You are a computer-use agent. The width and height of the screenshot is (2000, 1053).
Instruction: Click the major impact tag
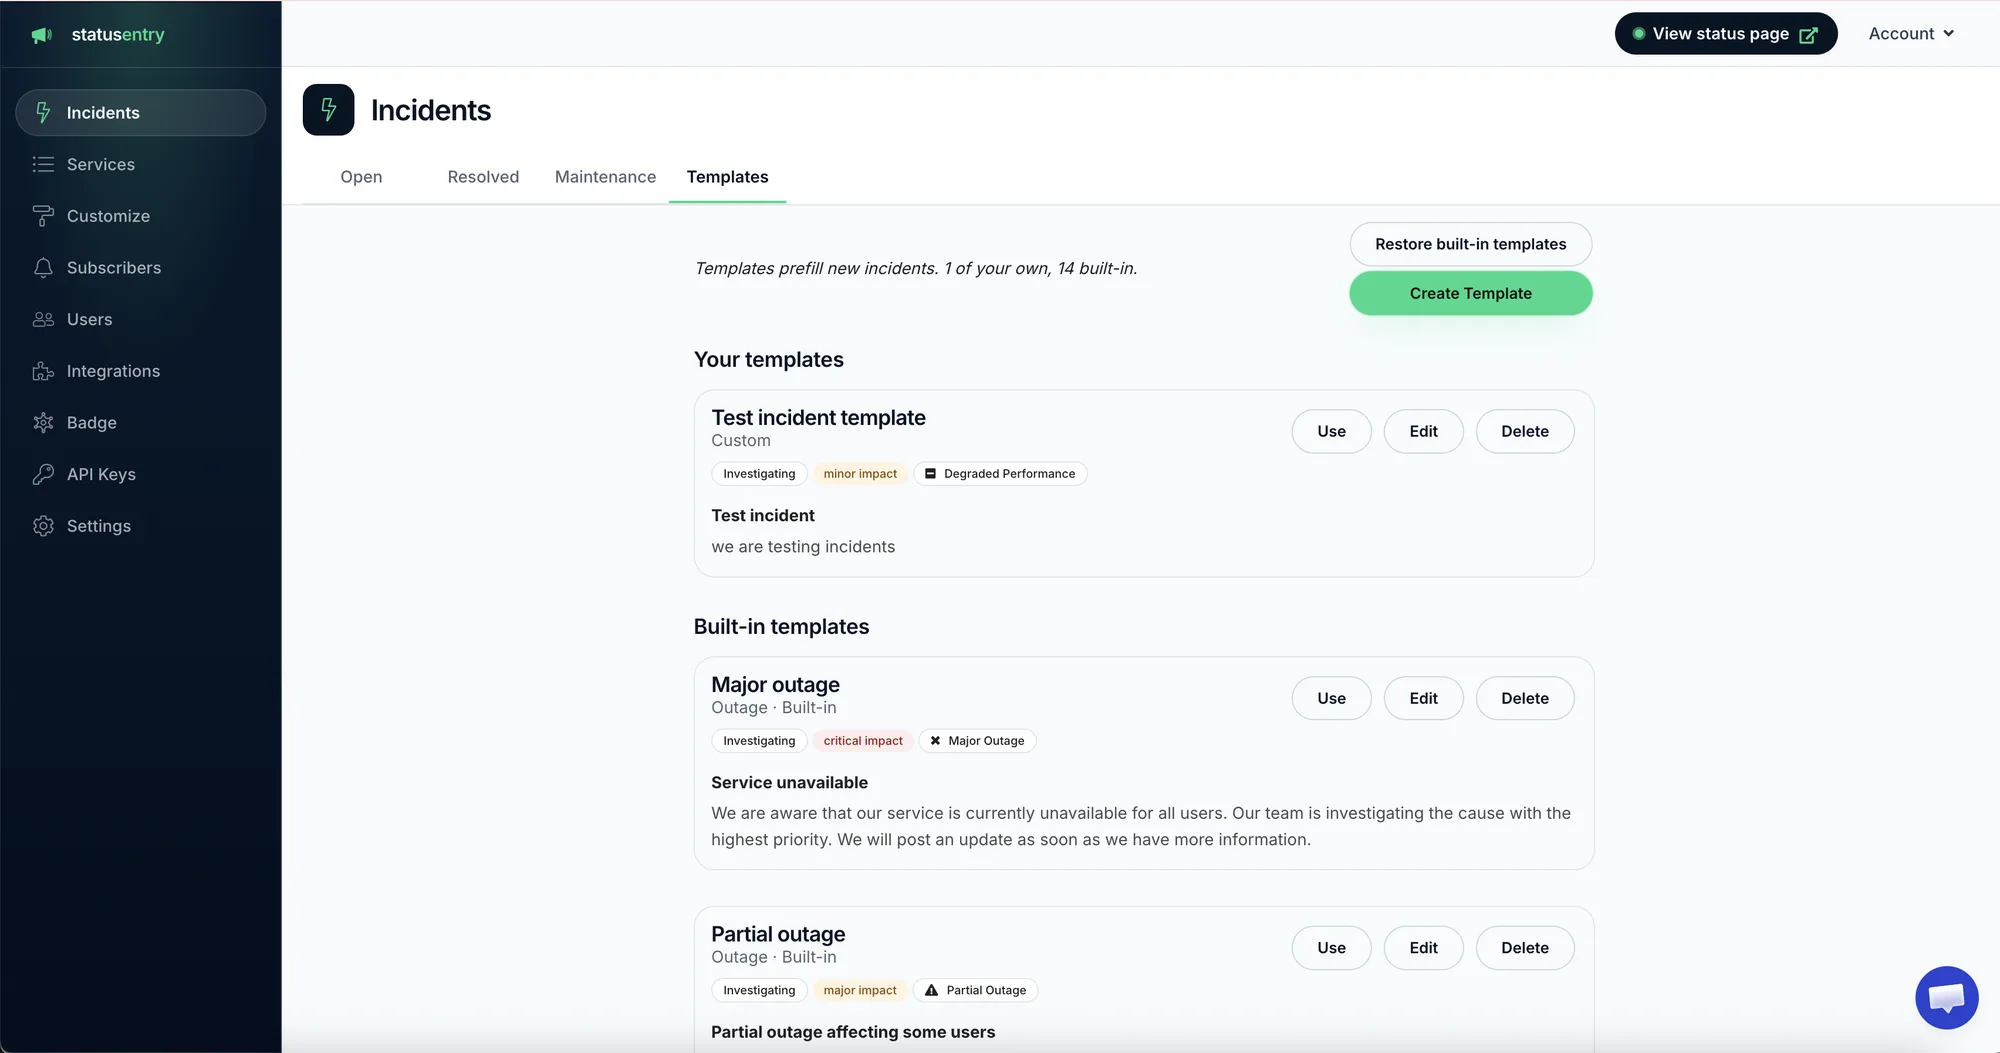[860, 990]
